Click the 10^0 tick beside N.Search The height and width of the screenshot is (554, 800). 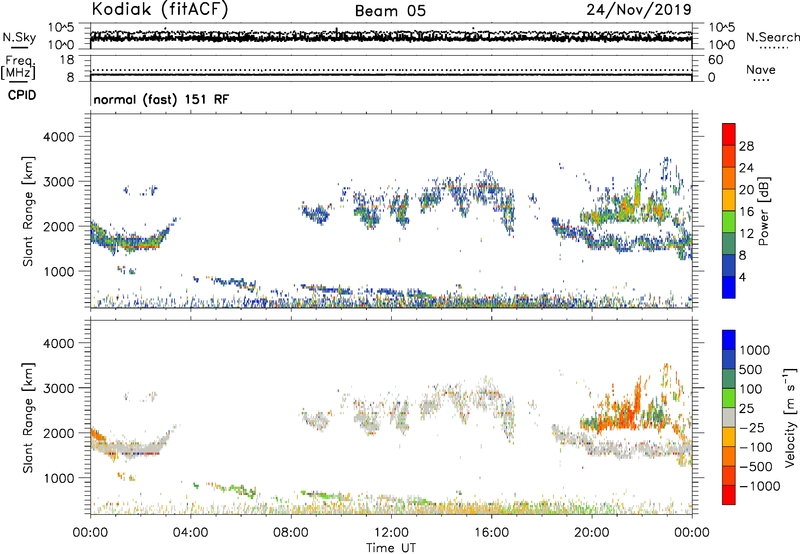tap(722, 45)
